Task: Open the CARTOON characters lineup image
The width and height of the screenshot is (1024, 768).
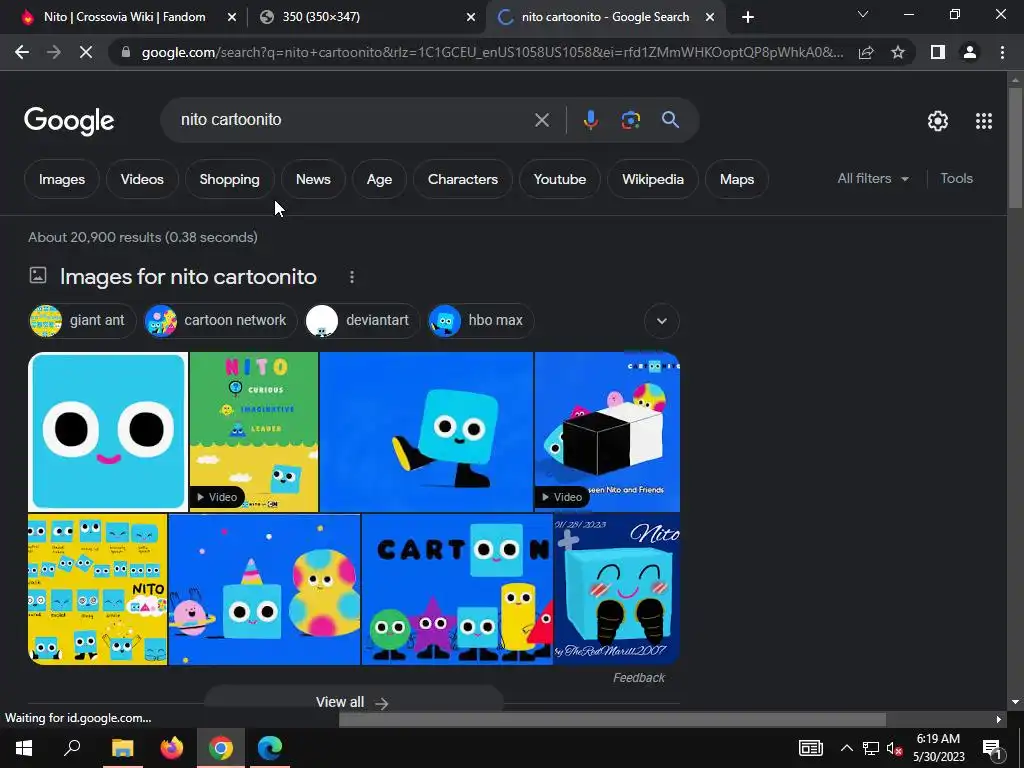Action: pyautogui.click(x=457, y=589)
